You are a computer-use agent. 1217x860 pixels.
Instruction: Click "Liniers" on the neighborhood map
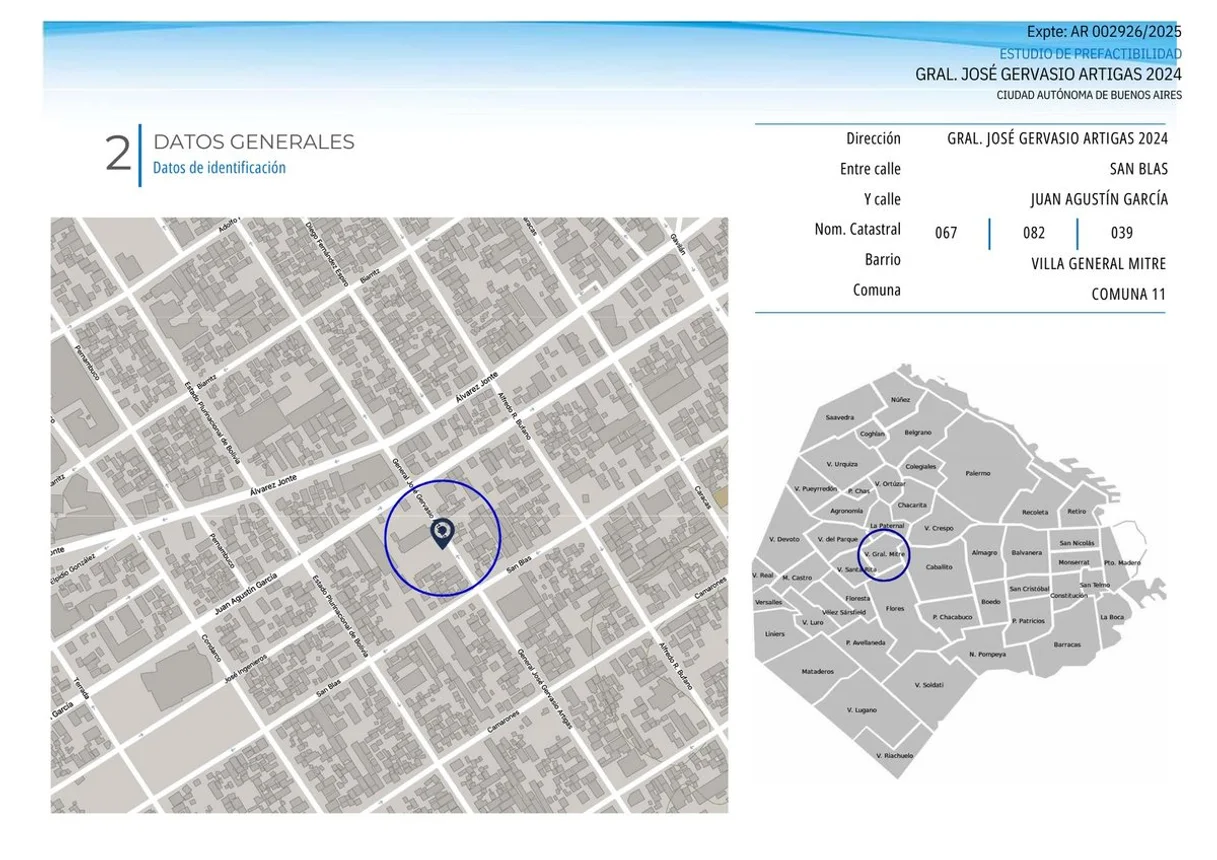(775, 634)
